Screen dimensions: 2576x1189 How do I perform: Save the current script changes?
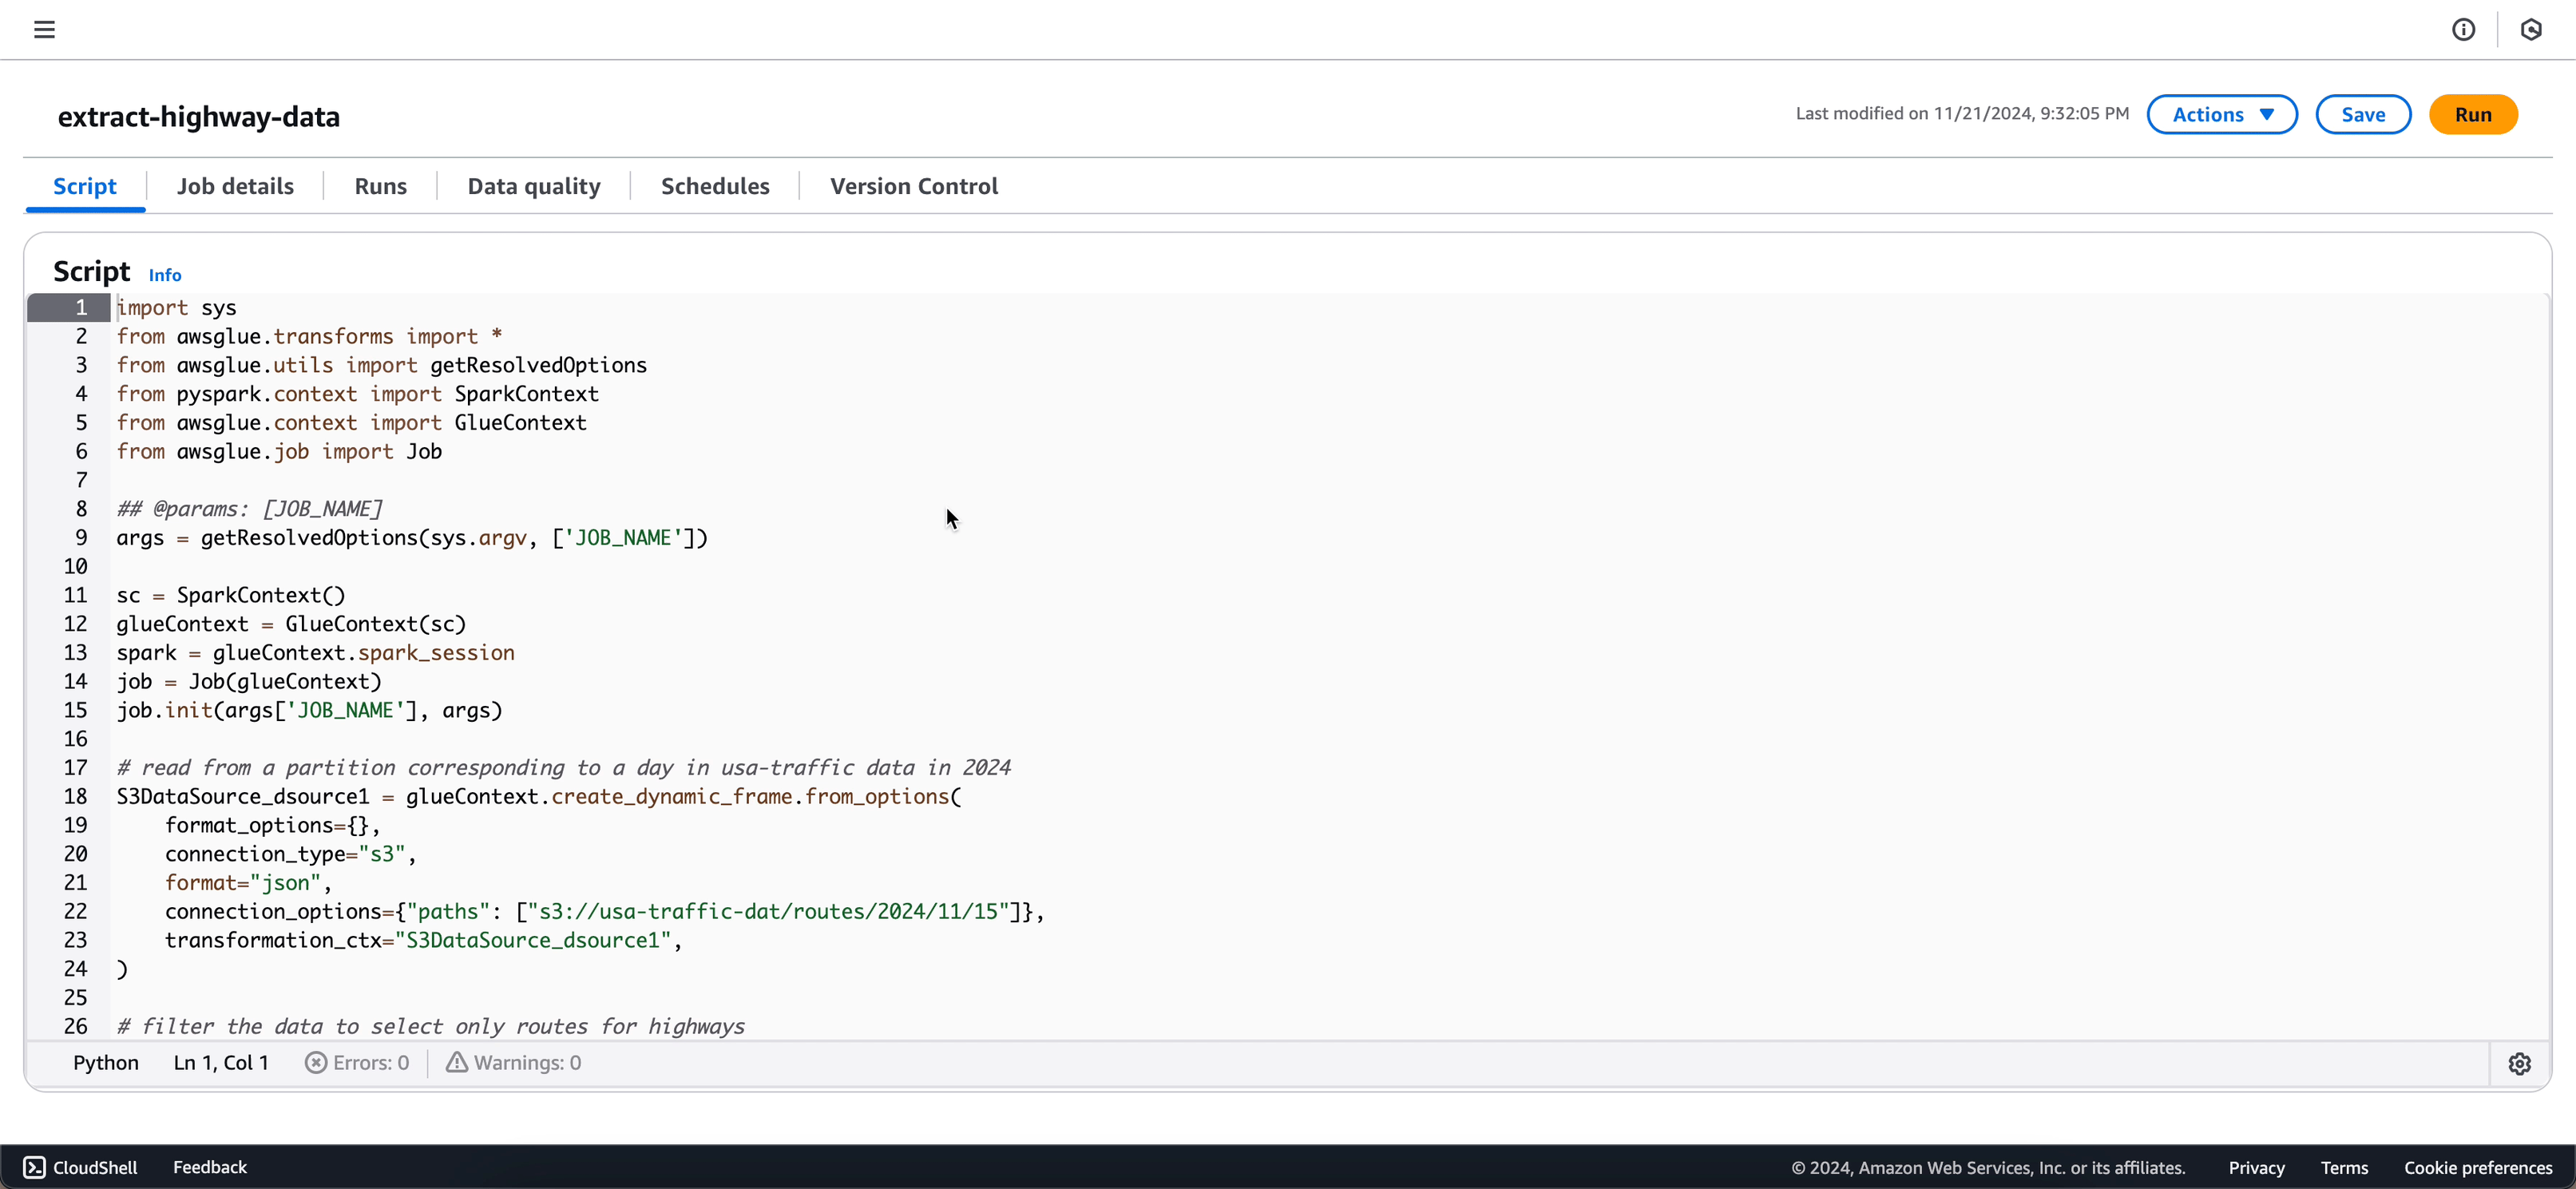click(2363, 113)
